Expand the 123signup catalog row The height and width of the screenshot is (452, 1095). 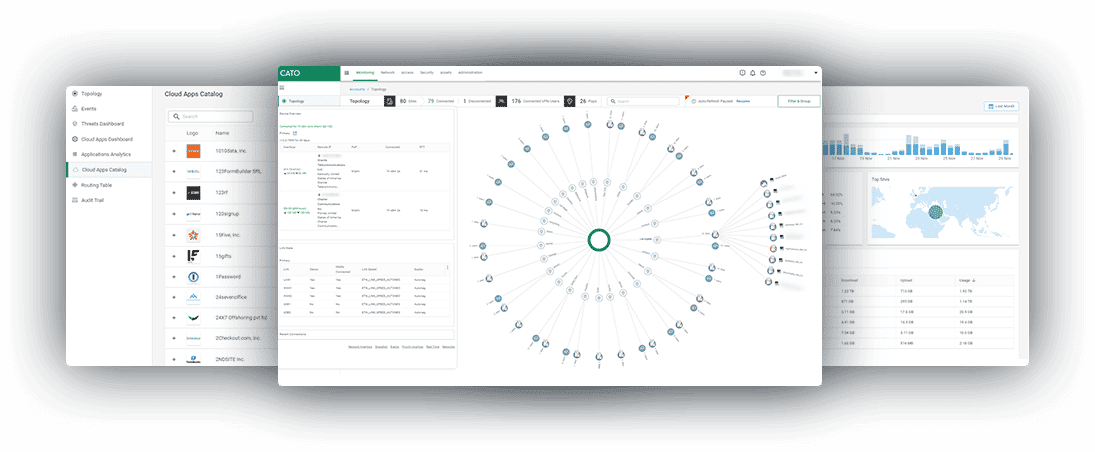(173, 214)
